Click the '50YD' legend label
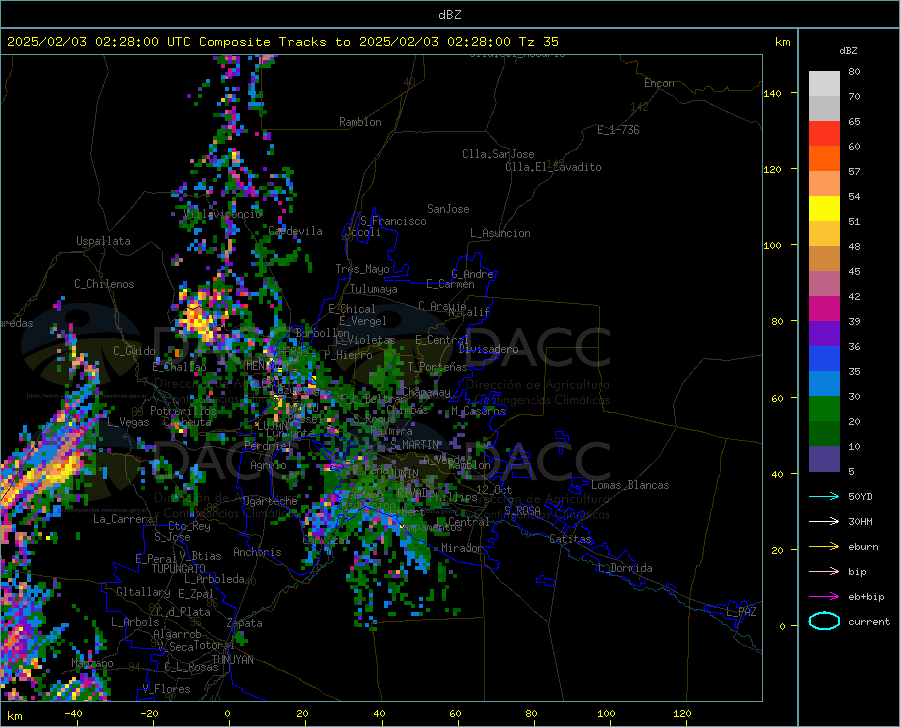The width and height of the screenshot is (900, 727). [x=860, y=497]
